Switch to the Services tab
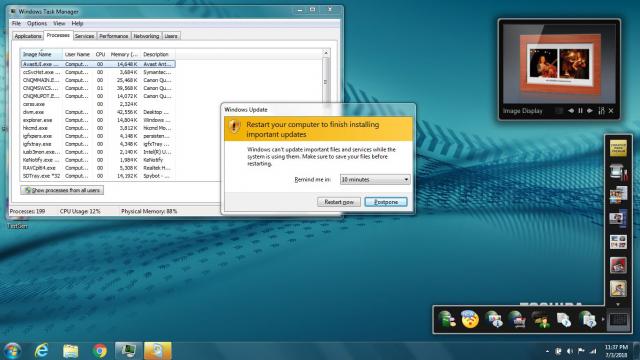640x360 pixels. click(x=84, y=36)
